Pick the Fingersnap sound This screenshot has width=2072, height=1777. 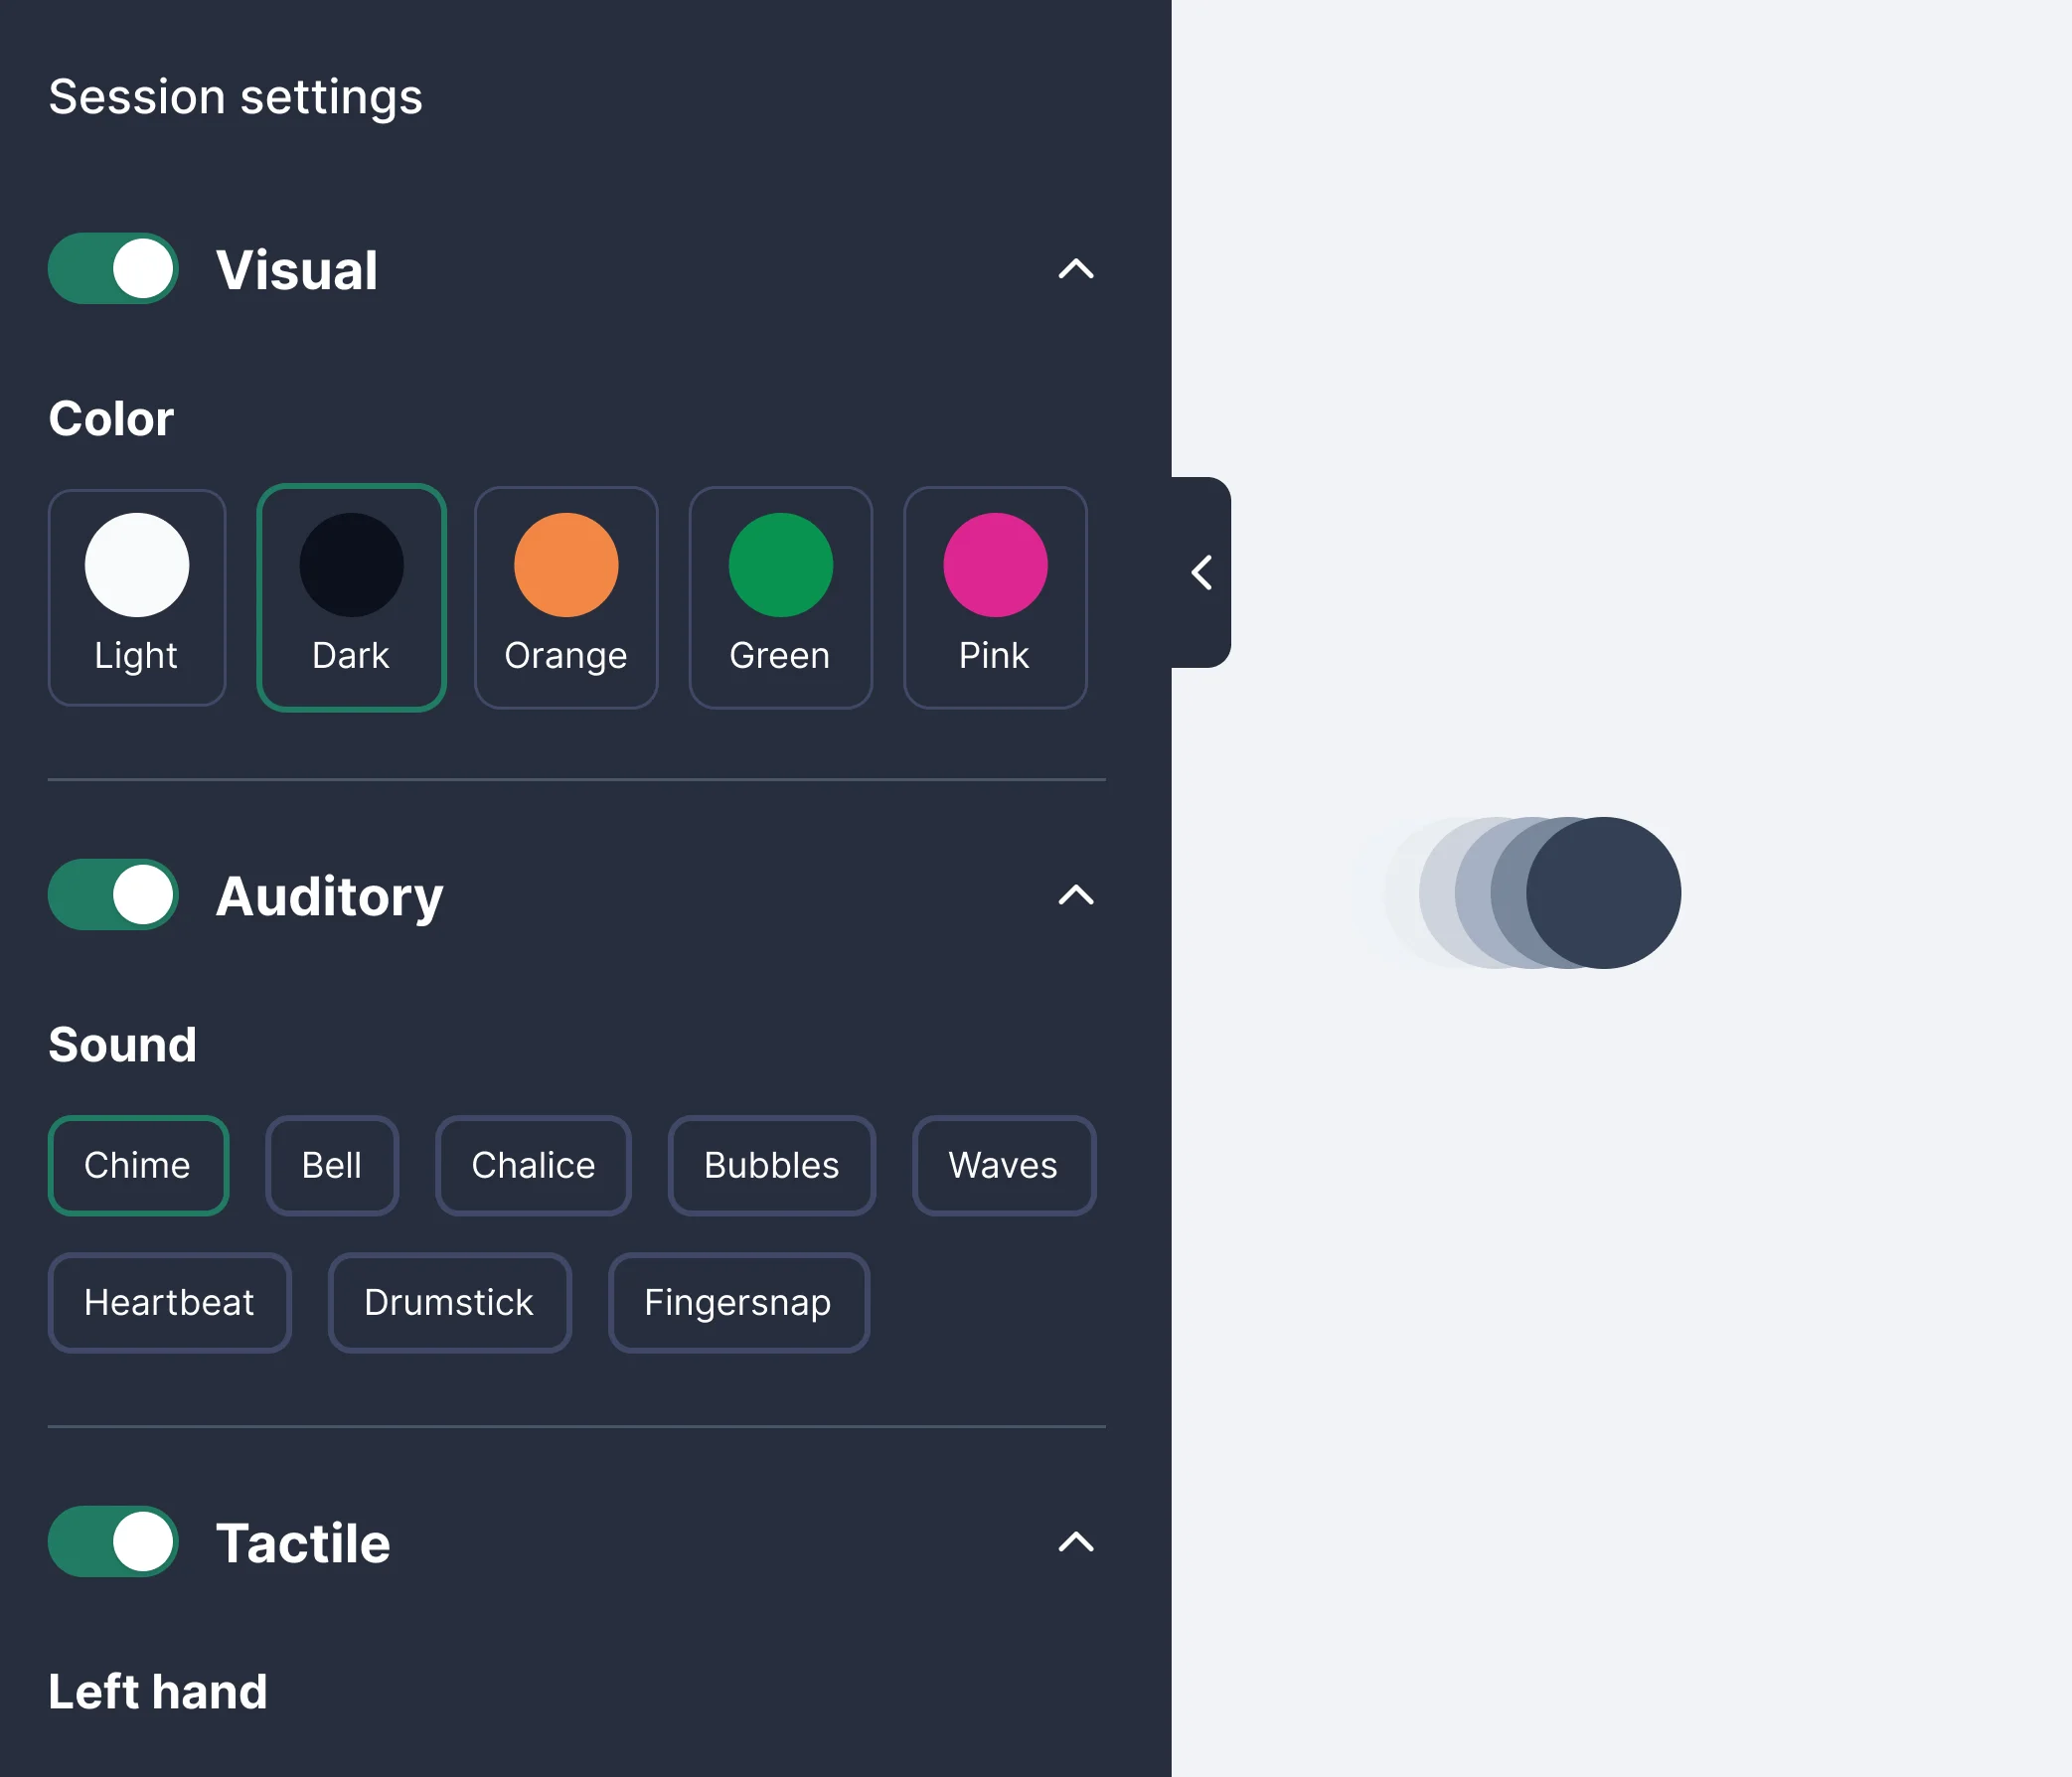click(737, 1302)
